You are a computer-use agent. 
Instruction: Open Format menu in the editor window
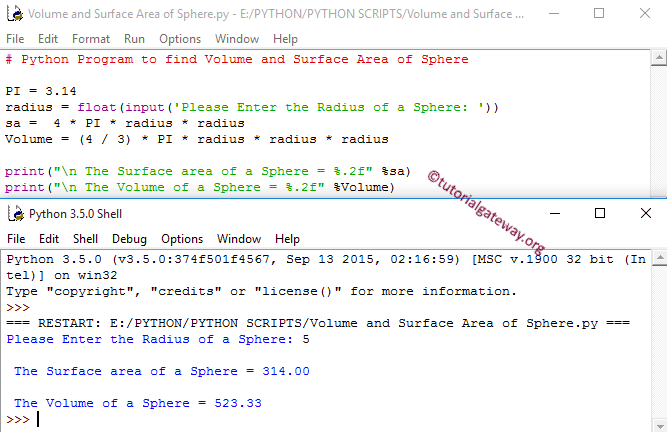pyautogui.click(x=91, y=39)
